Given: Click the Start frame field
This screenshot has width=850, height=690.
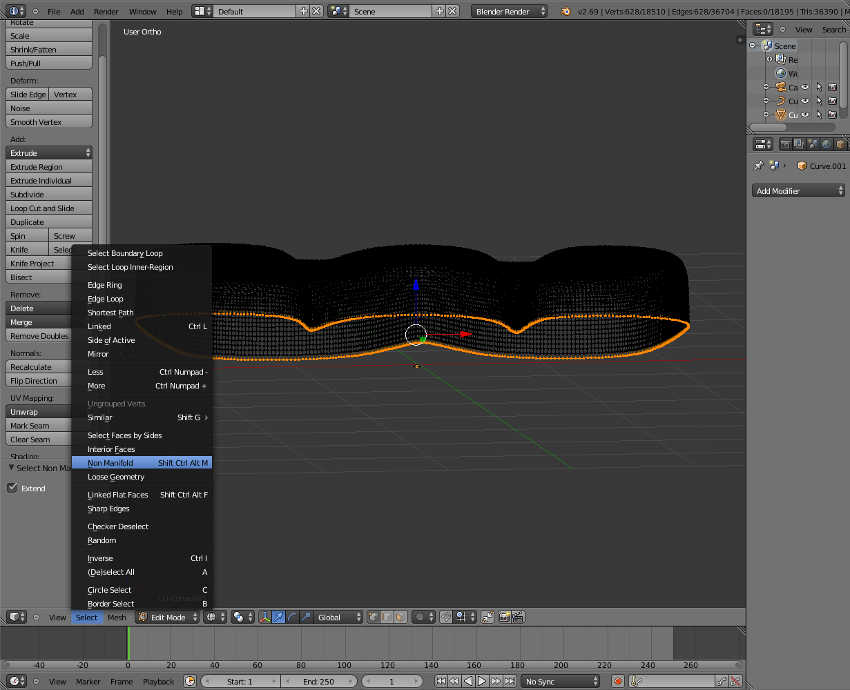Looking at the screenshot, I should point(240,681).
